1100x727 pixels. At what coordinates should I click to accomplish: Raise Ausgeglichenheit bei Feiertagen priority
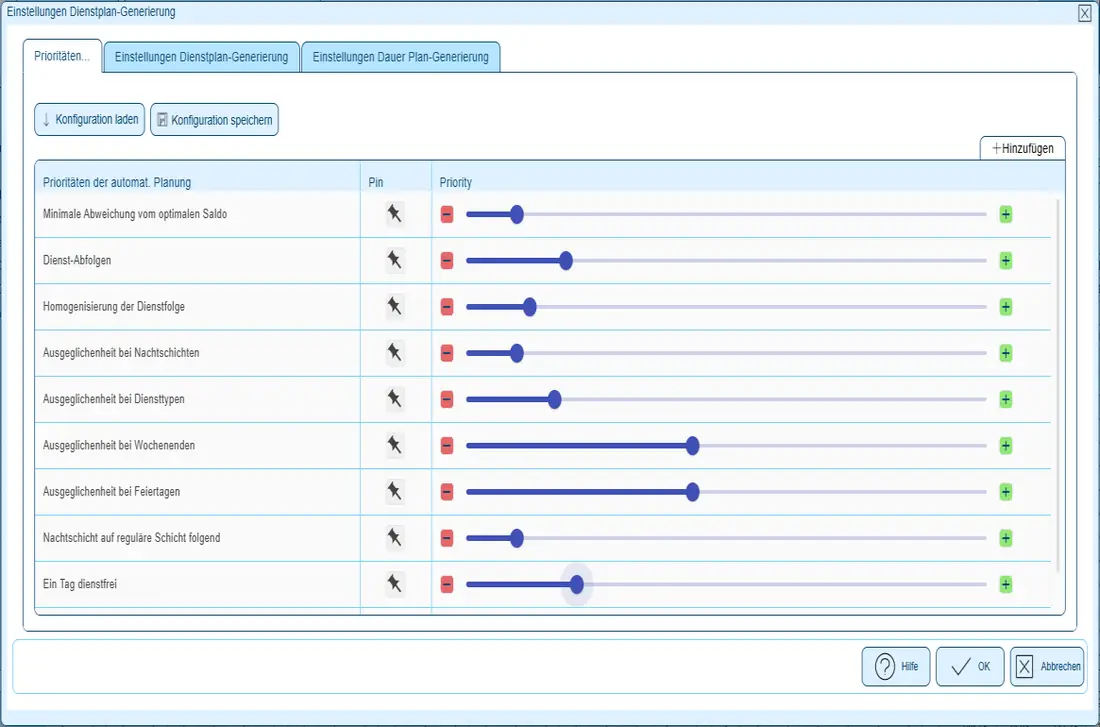point(1005,493)
